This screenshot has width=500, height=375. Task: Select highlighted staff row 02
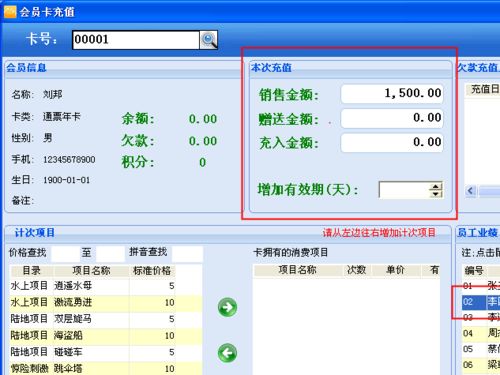(x=481, y=302)
